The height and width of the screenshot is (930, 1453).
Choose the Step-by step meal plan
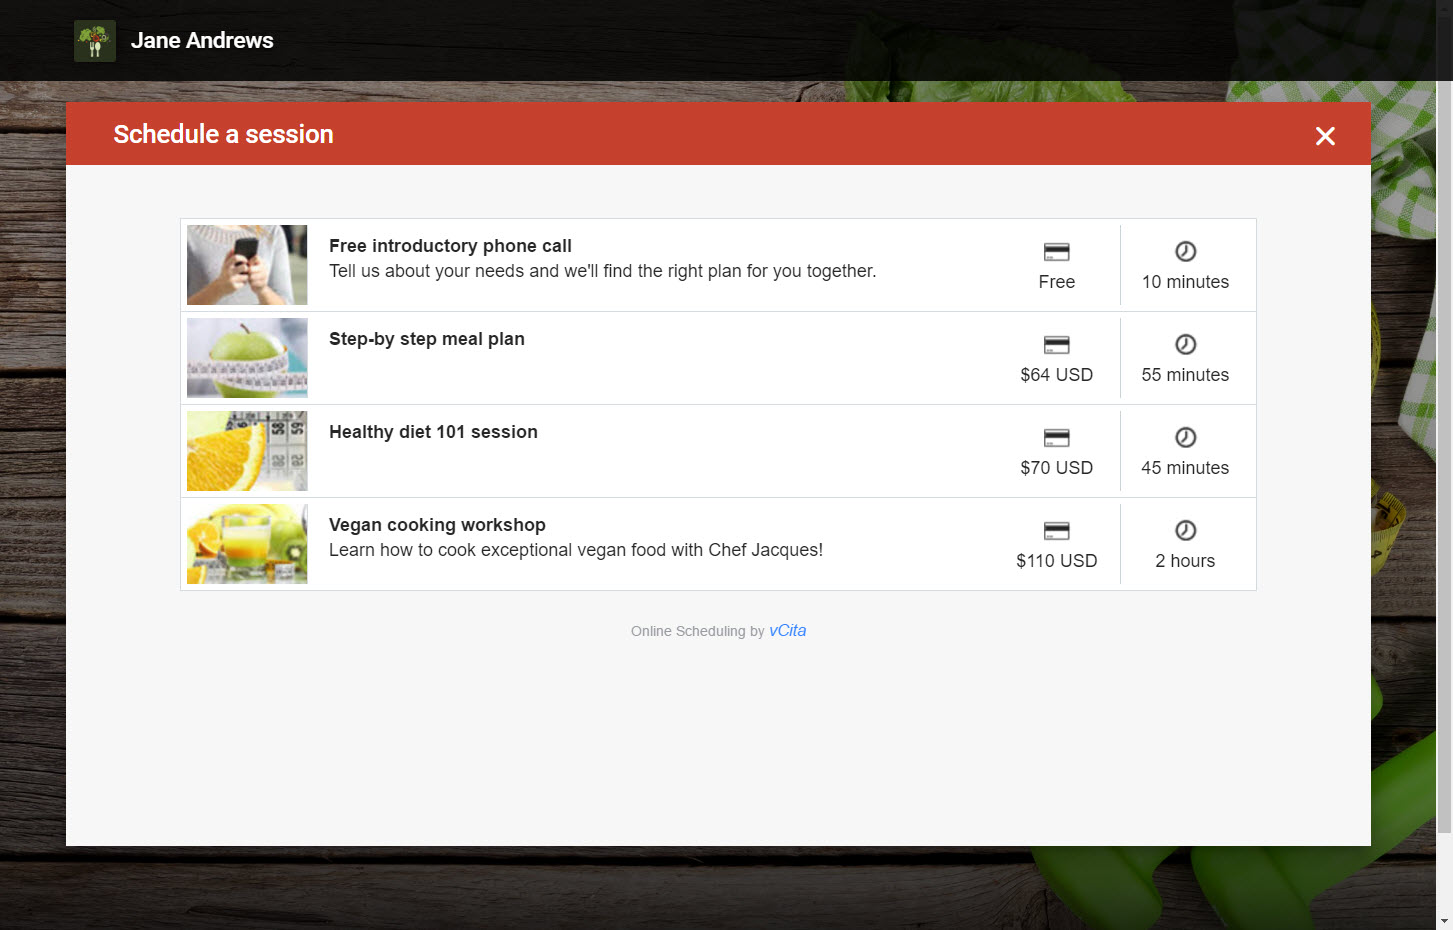tap(718, 358)
